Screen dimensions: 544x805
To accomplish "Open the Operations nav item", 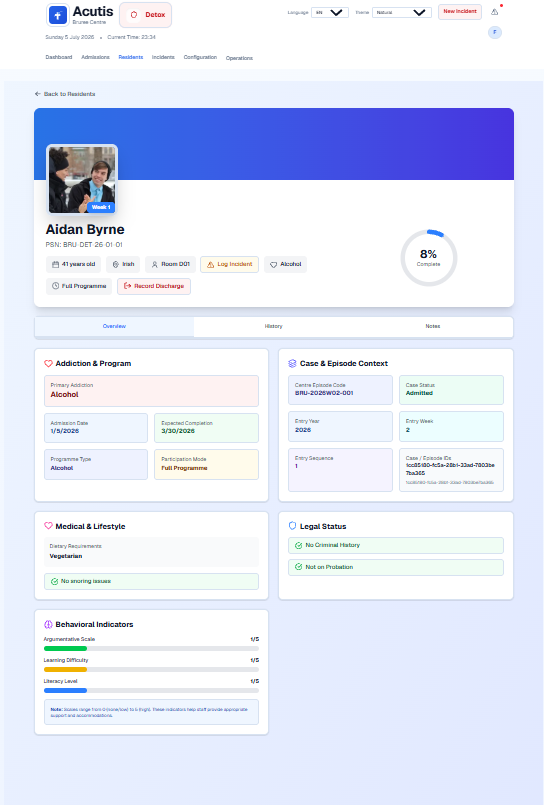I will (239, 58).
